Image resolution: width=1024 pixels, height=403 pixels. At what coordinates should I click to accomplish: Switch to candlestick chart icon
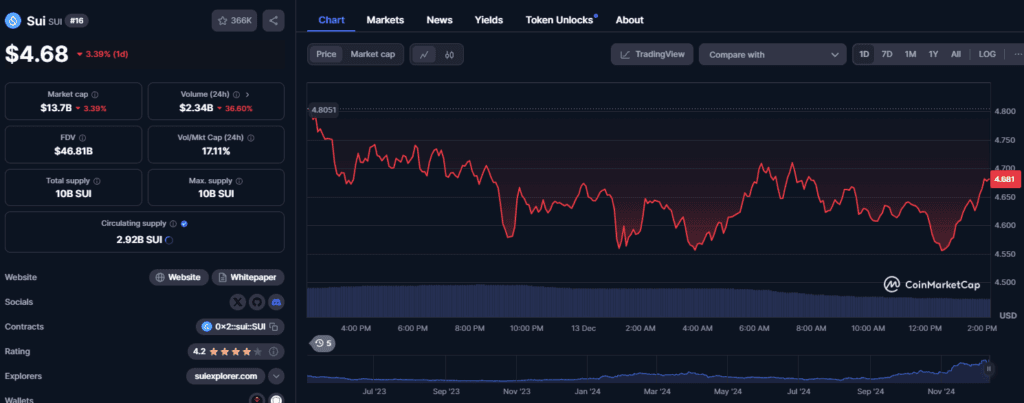coord(449,55)
